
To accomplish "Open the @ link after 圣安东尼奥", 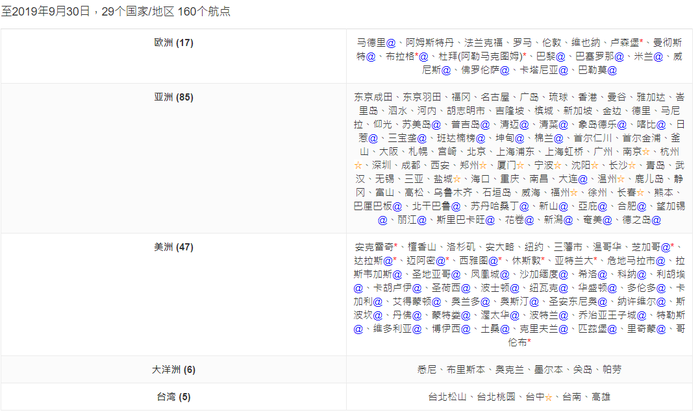I will (602, 302).
